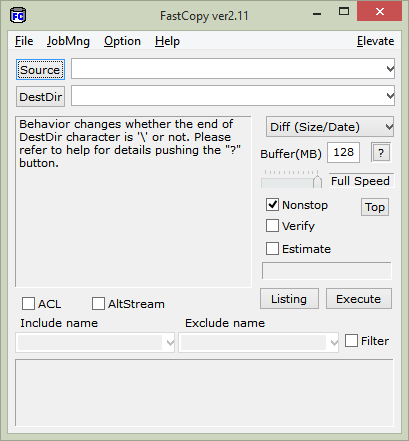Viewport: 409px width, 441px height.
Task: Click the Execute button
Action: [359, 299]
